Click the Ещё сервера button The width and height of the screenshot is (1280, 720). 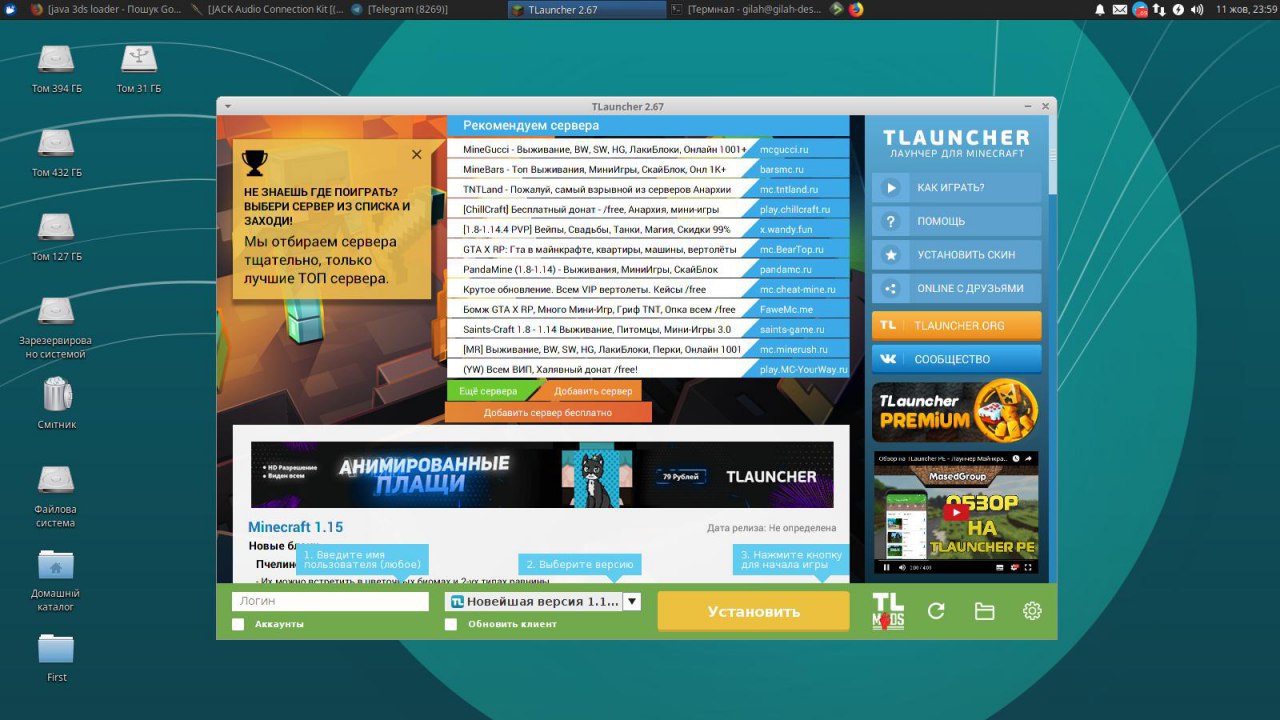488,391
